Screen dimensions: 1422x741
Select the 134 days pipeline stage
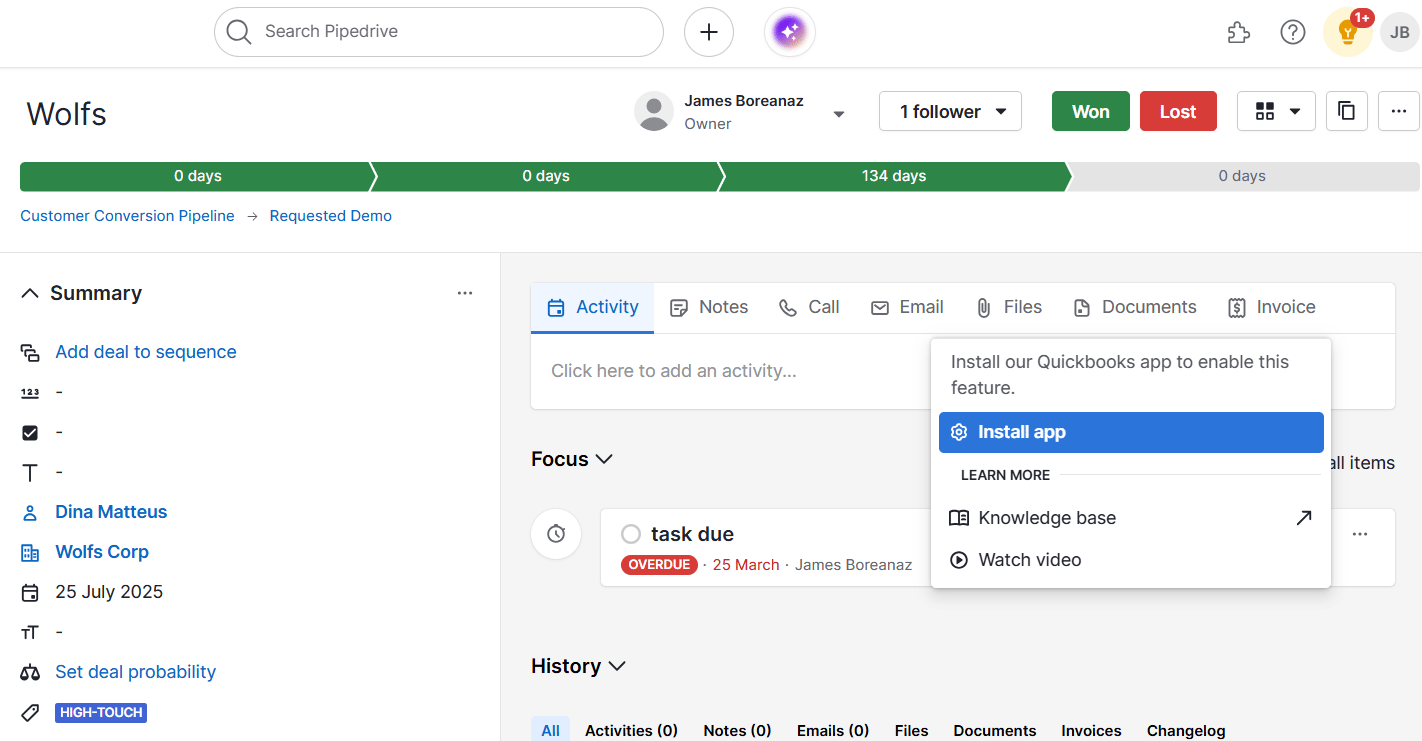click(x=894, y=176)
